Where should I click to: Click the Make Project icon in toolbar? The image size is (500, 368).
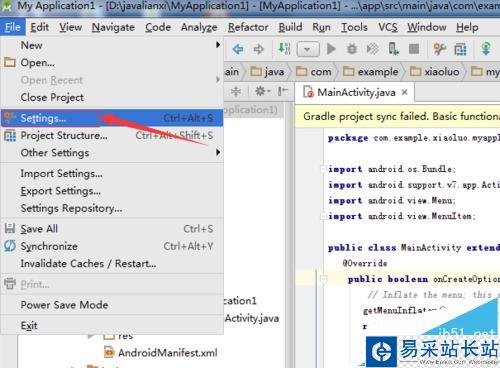pos(284,49)
